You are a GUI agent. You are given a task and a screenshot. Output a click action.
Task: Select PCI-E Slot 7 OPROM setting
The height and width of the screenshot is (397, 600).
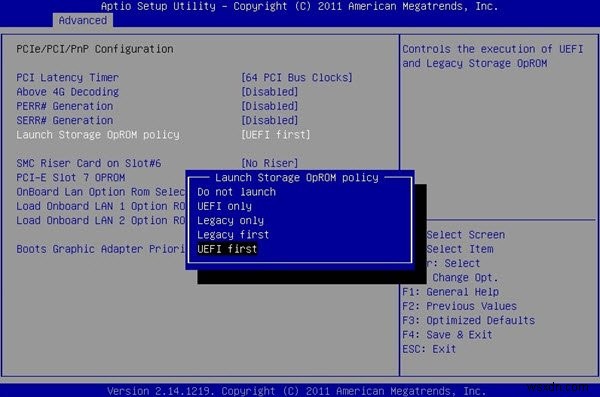[x=70, y=178]
